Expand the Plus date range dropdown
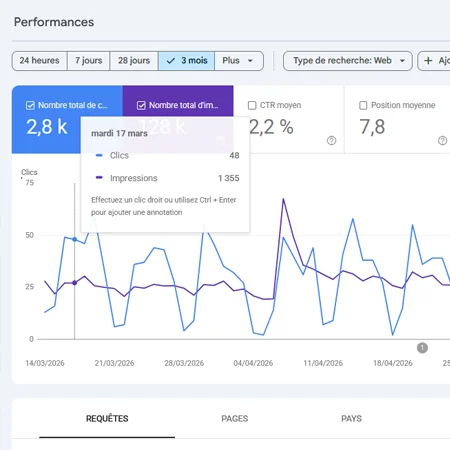Image resolution: width=450 pixels, height=450 pixels. click(239, 61)
